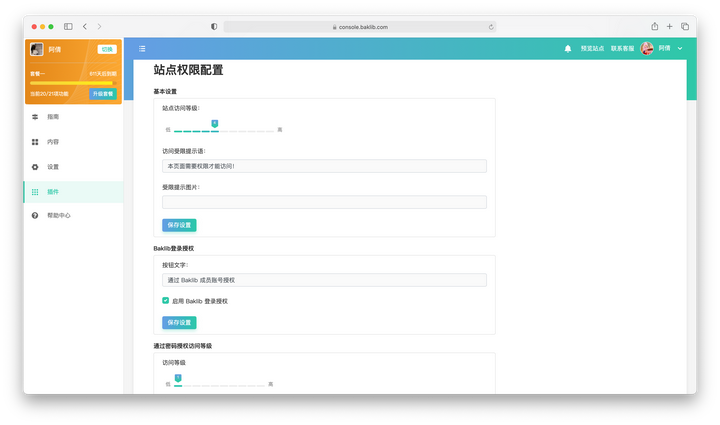
Task: Toggle 启用 Baklib 登录授权 checkbox
Action: [x=165, y=301]
